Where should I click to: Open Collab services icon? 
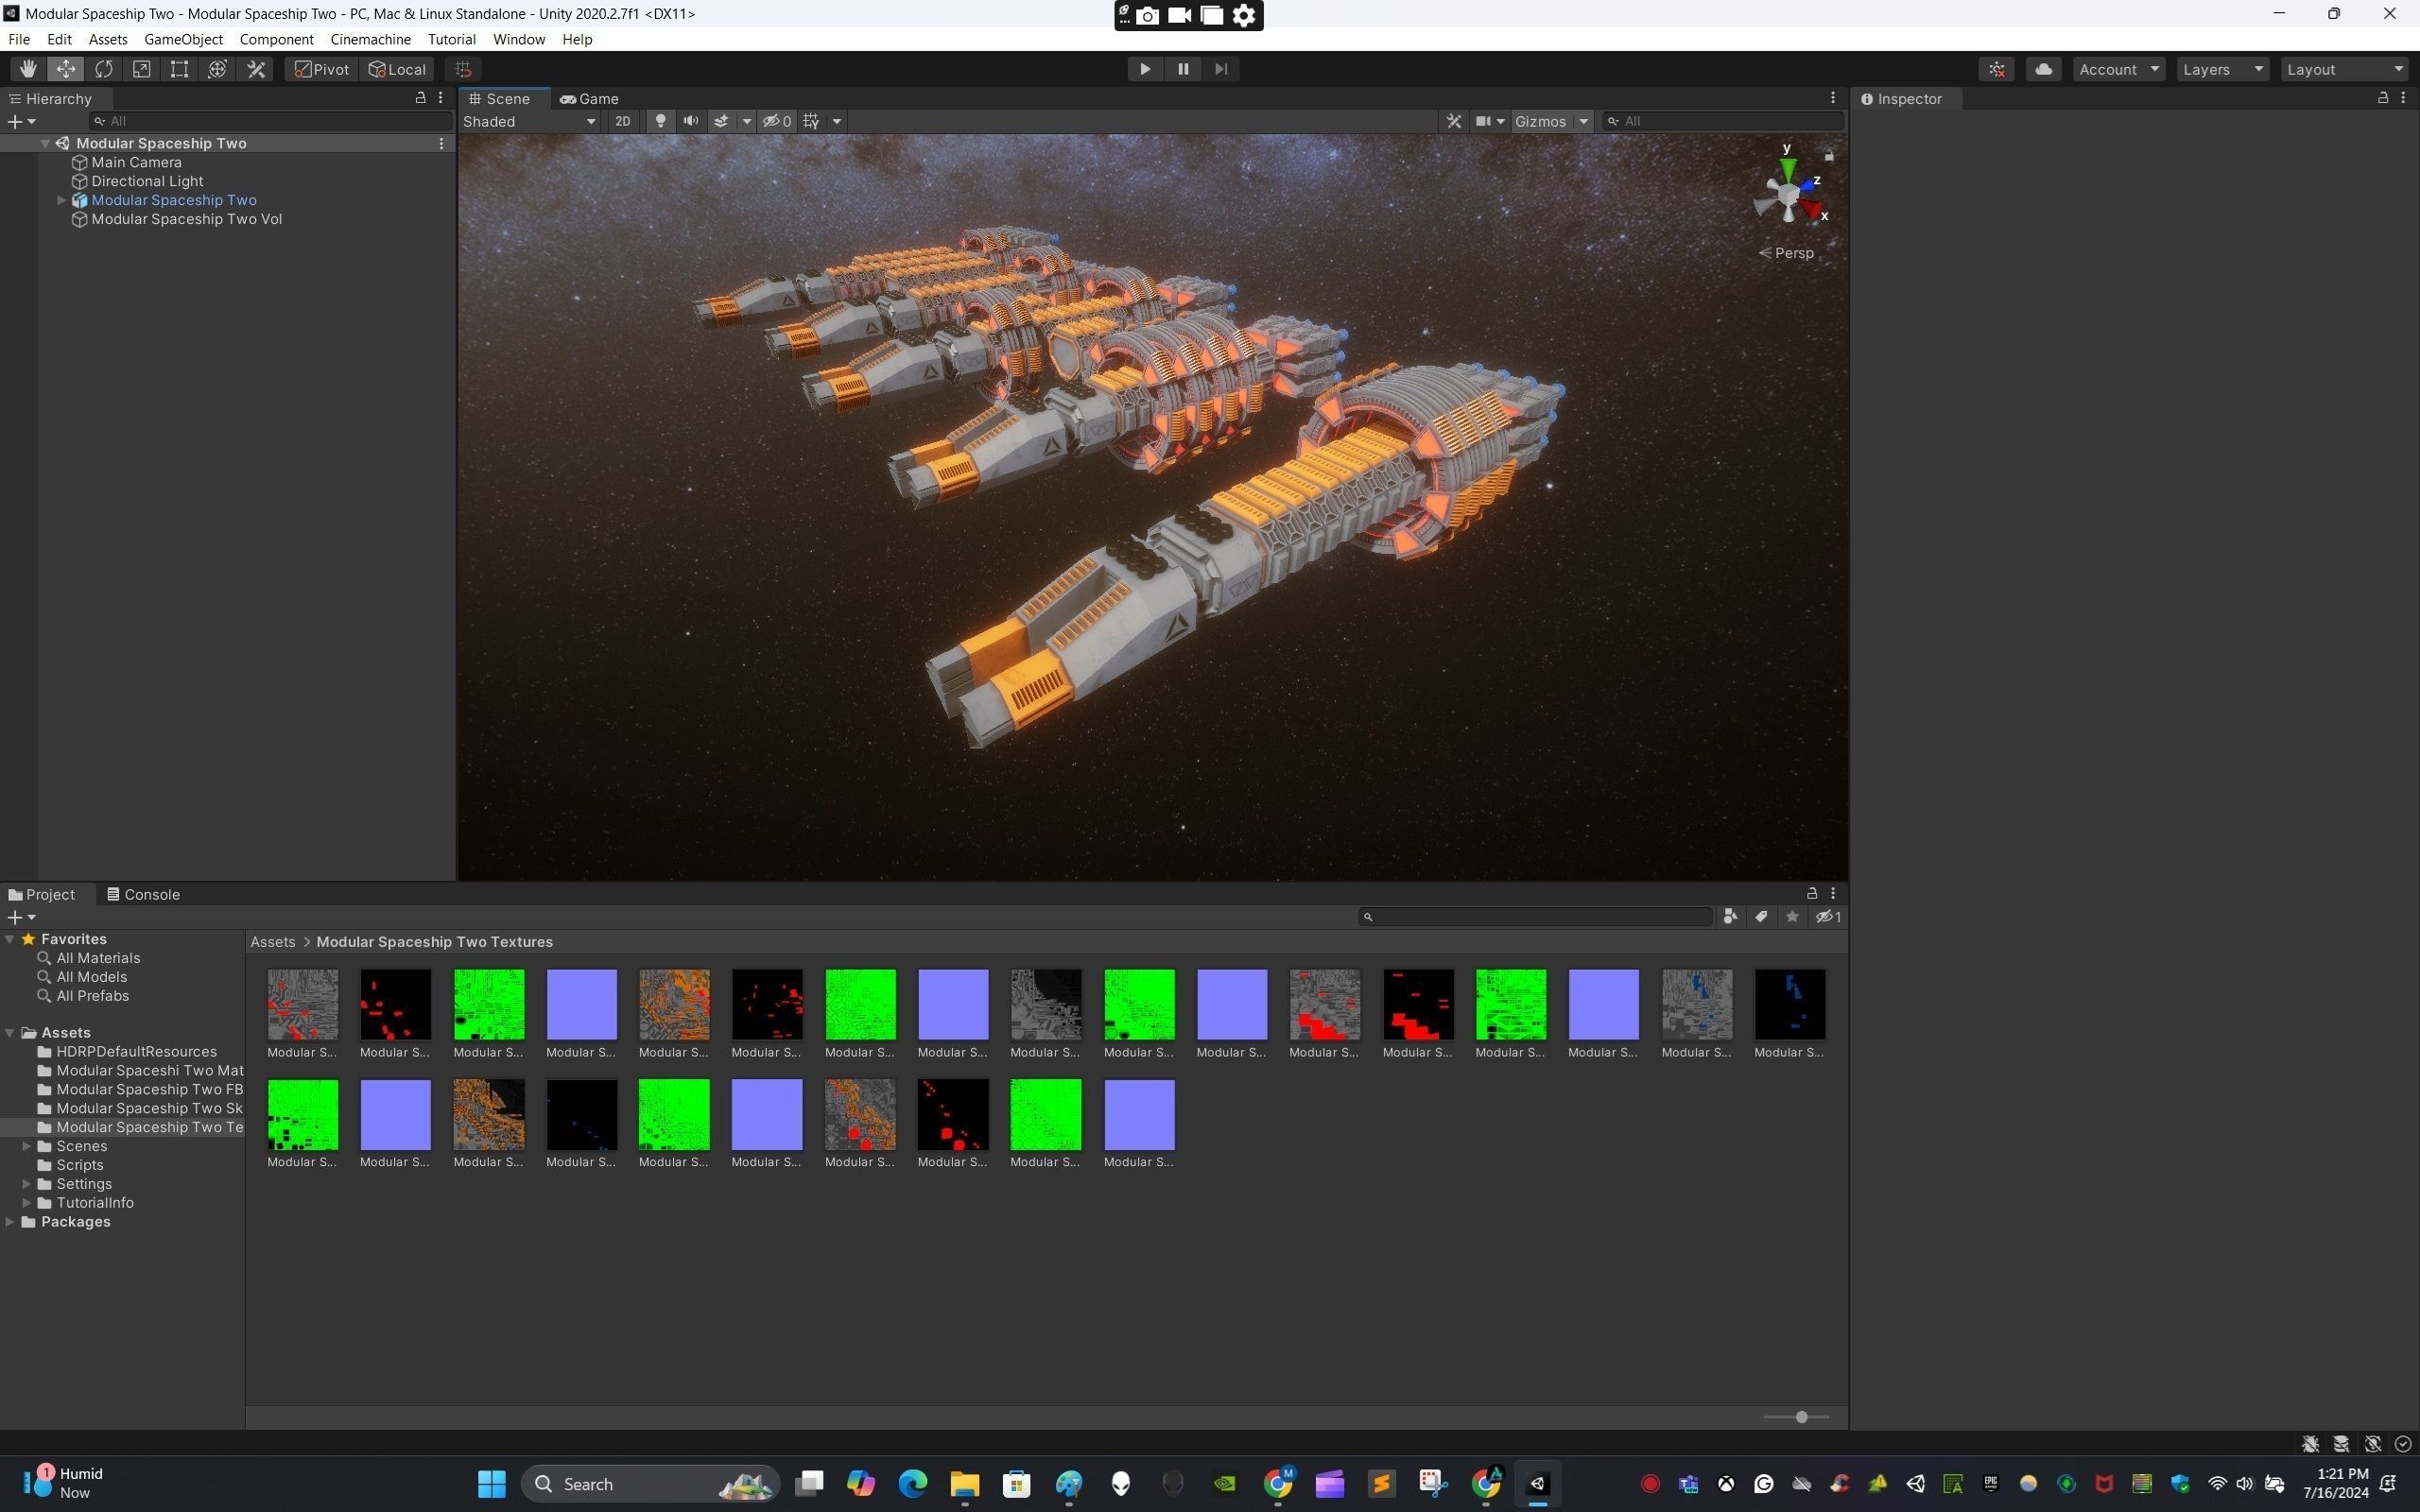[1997, 69]
